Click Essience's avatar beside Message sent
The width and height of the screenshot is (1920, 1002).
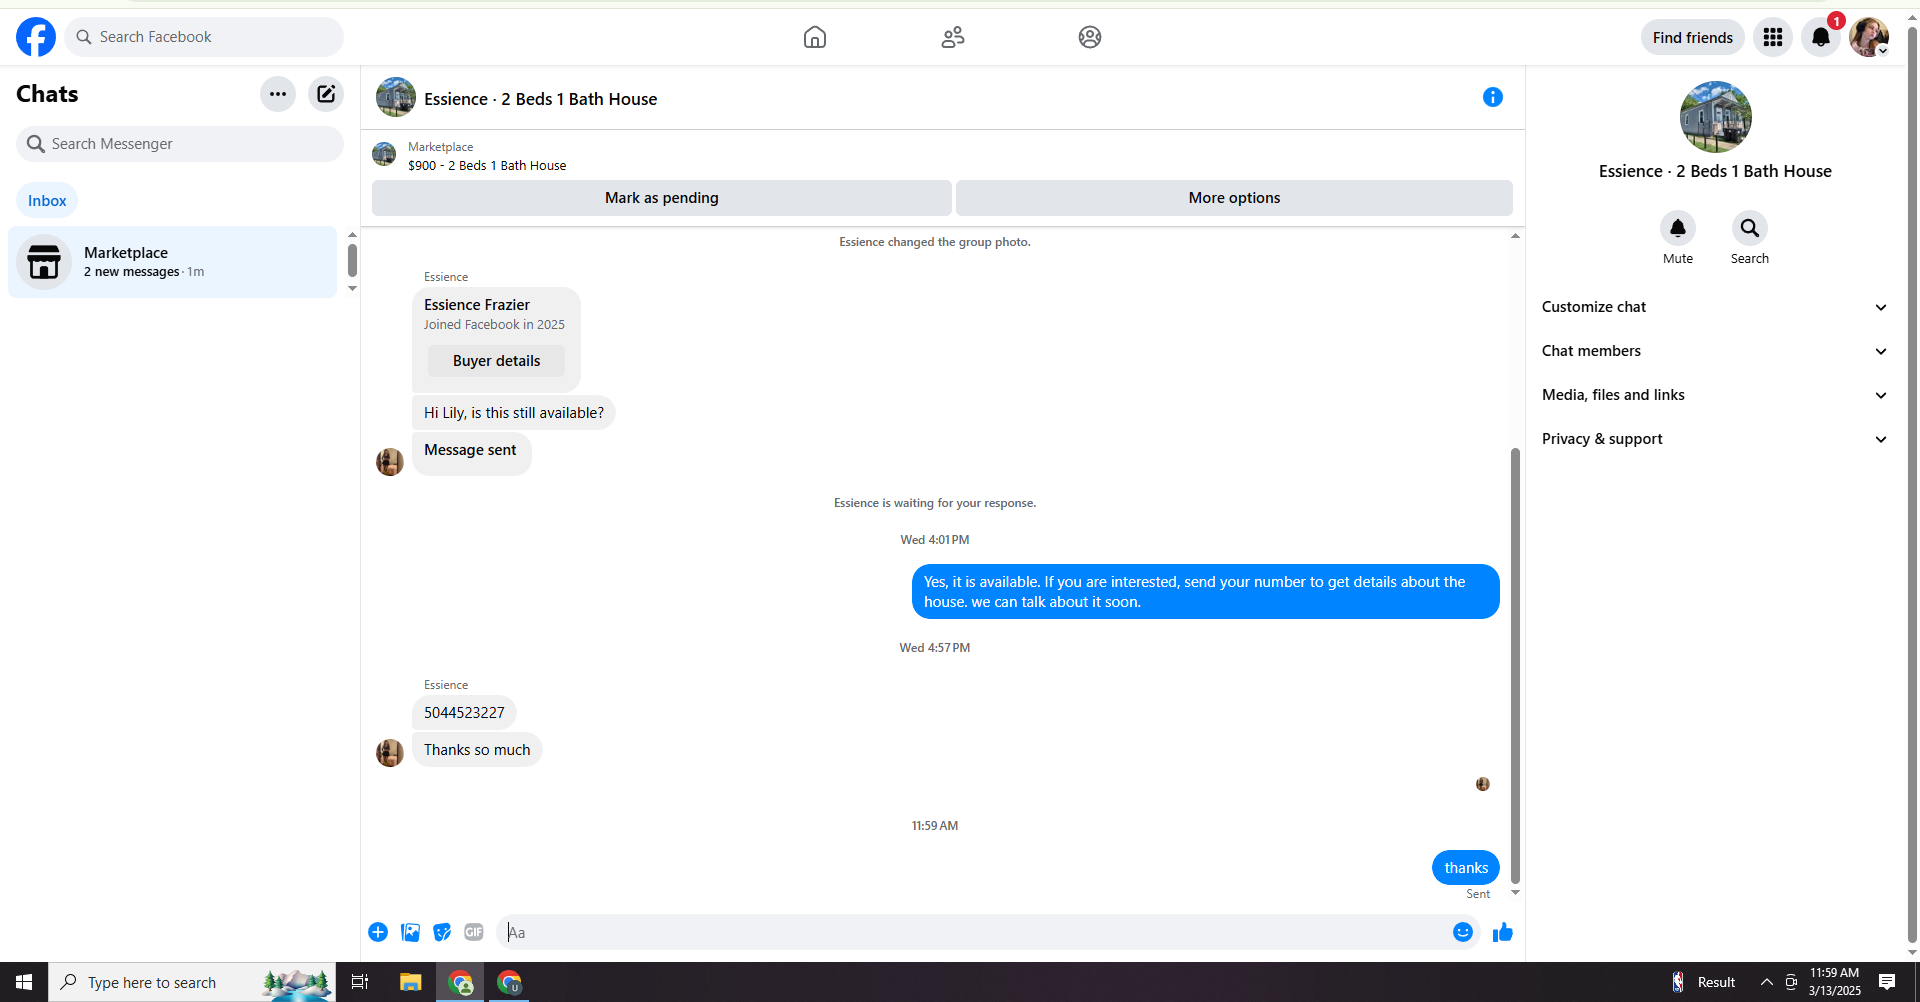coord(390,461)
